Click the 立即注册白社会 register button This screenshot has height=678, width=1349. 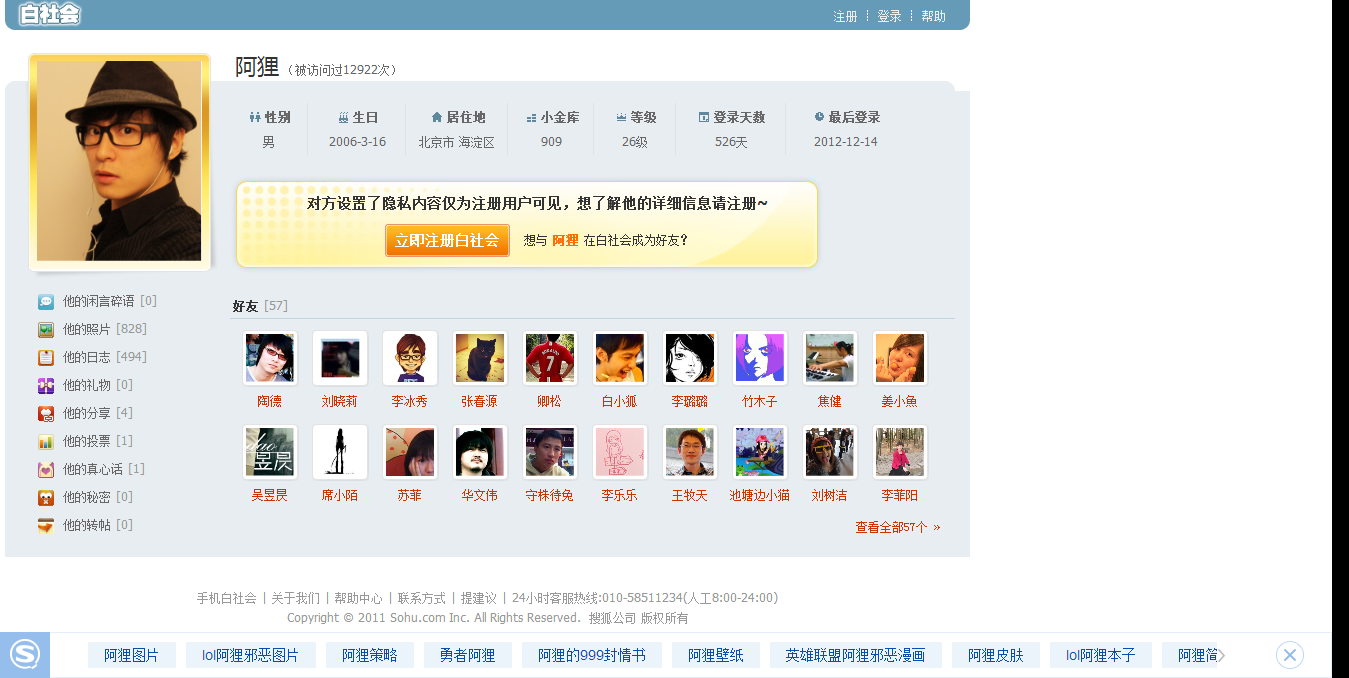[447, 240]
